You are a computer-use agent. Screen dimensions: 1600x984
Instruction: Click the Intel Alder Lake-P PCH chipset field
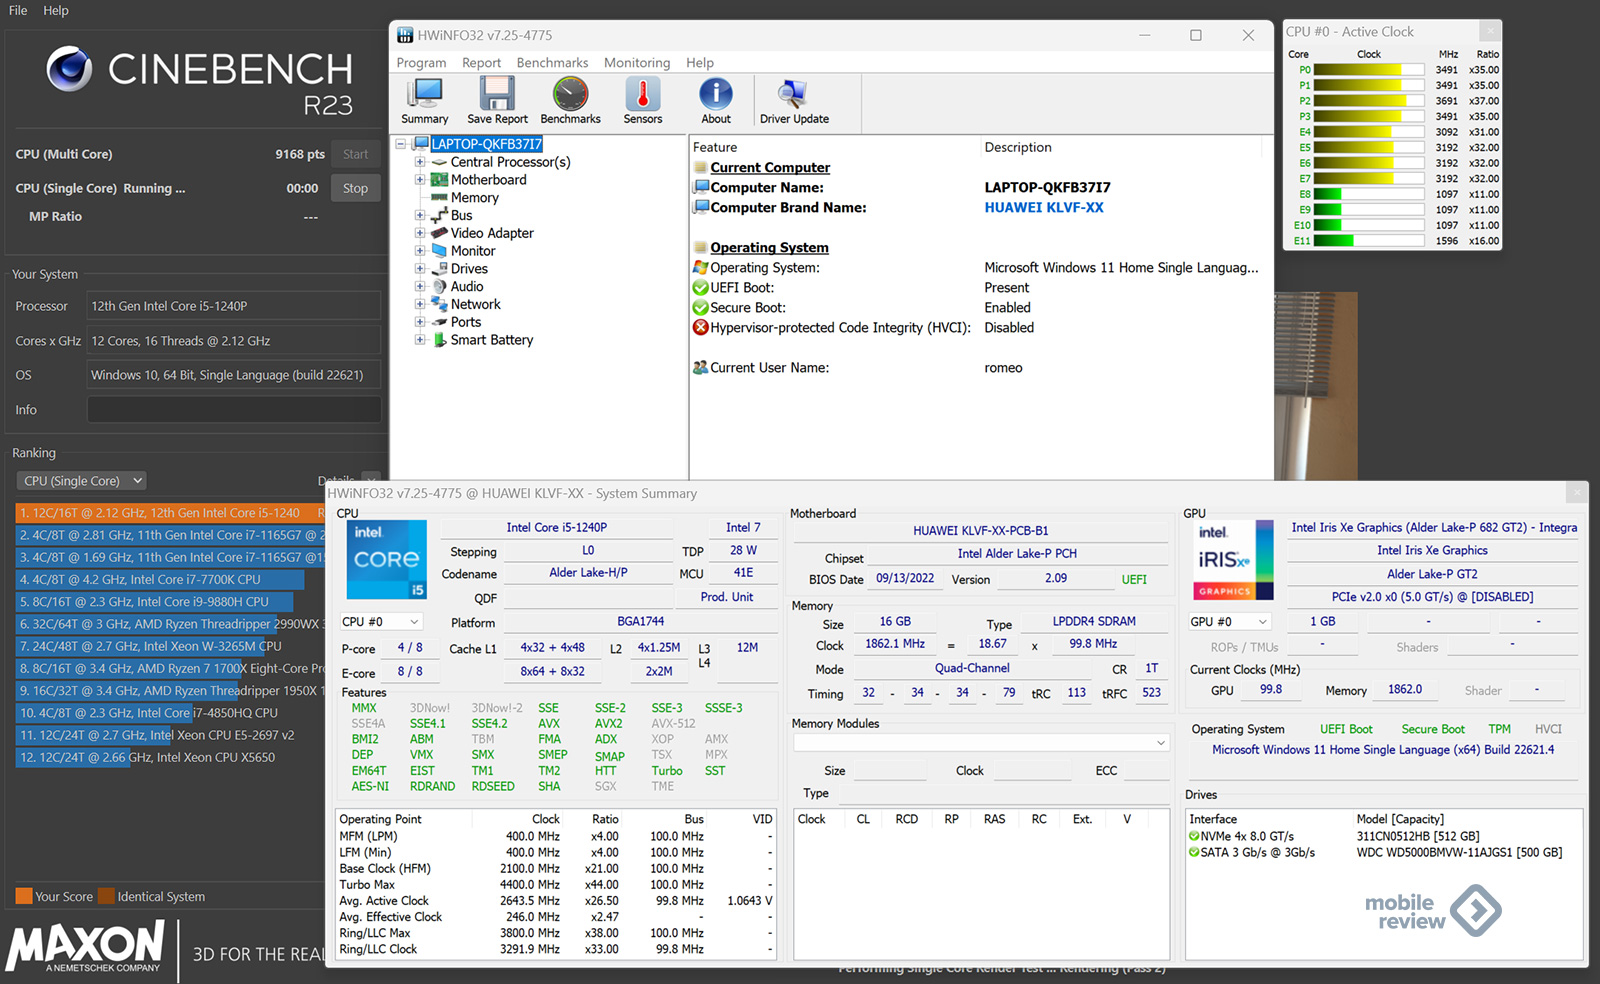1017,553
